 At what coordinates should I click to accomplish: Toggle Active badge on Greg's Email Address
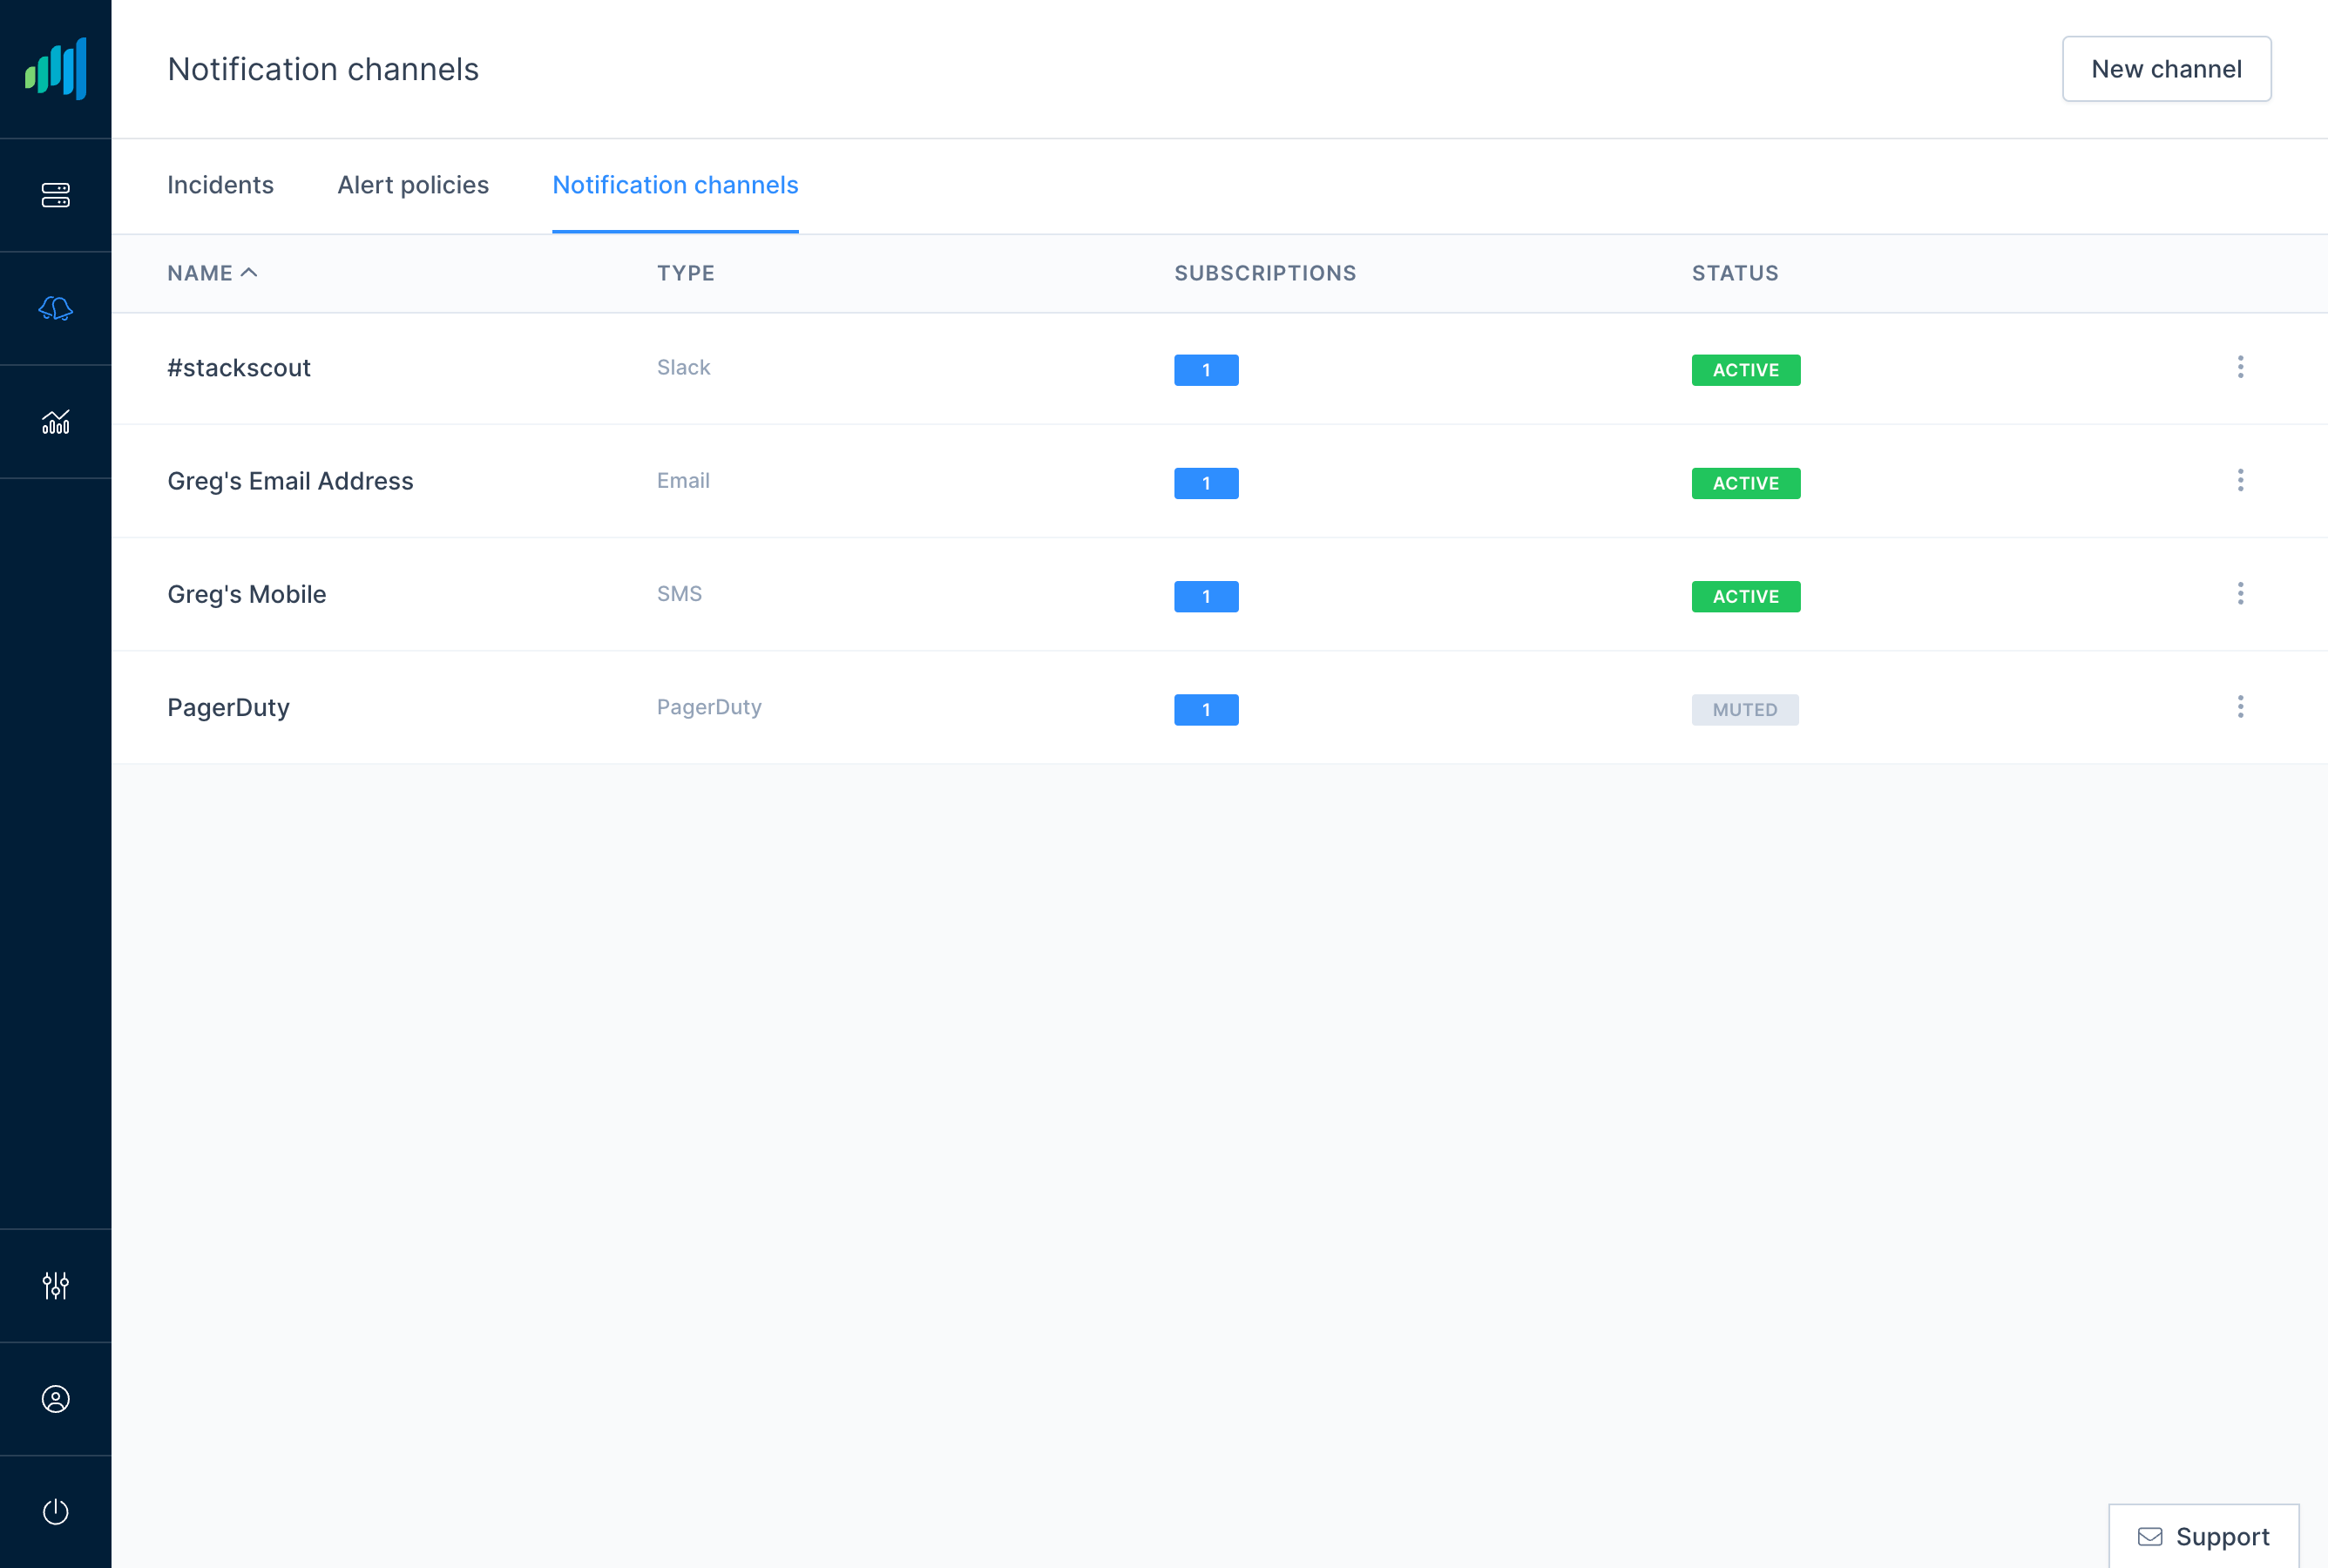tap(1744, 483)
